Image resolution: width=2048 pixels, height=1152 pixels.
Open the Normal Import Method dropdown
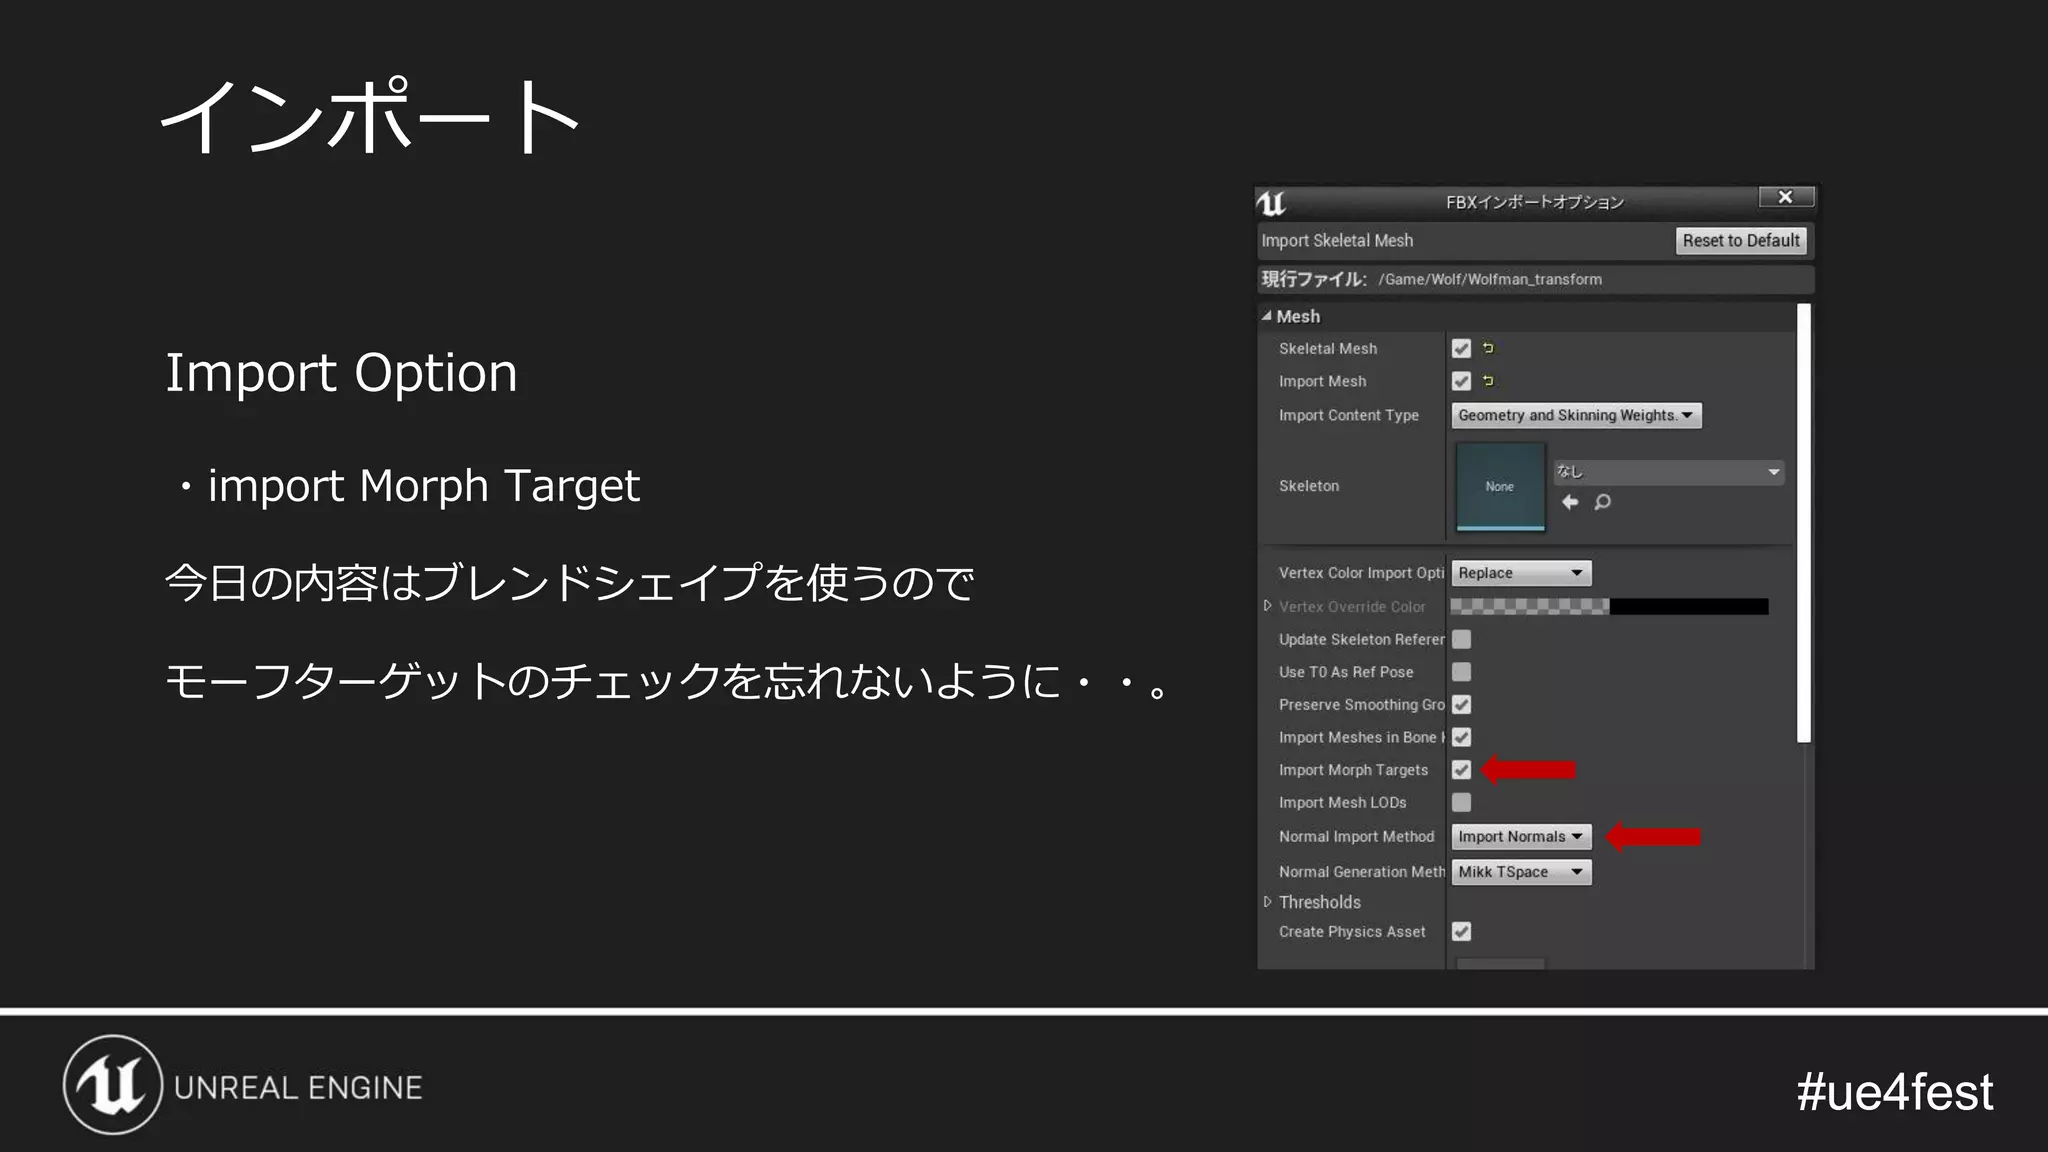1521,837
